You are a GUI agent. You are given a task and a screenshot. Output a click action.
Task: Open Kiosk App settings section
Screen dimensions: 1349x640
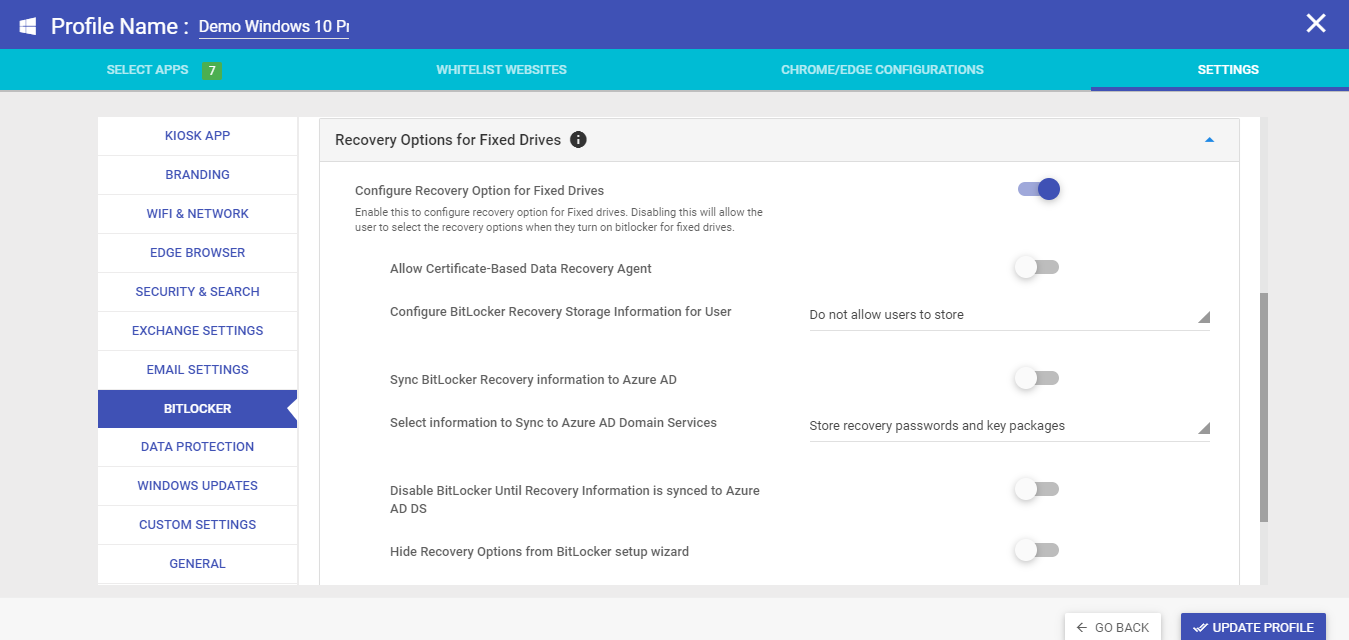[x=198, y=136]
